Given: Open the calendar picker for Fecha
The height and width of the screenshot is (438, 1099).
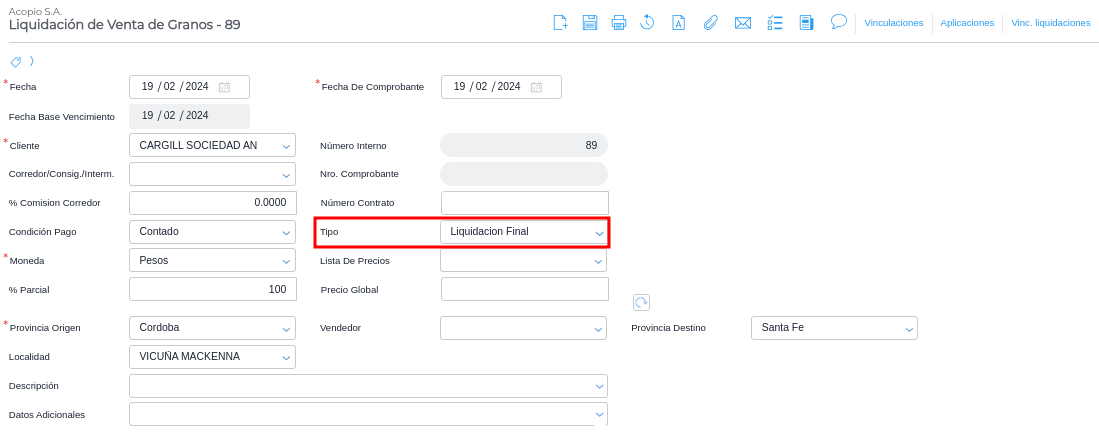Looking at the screenshot, I should coord(225,87).
